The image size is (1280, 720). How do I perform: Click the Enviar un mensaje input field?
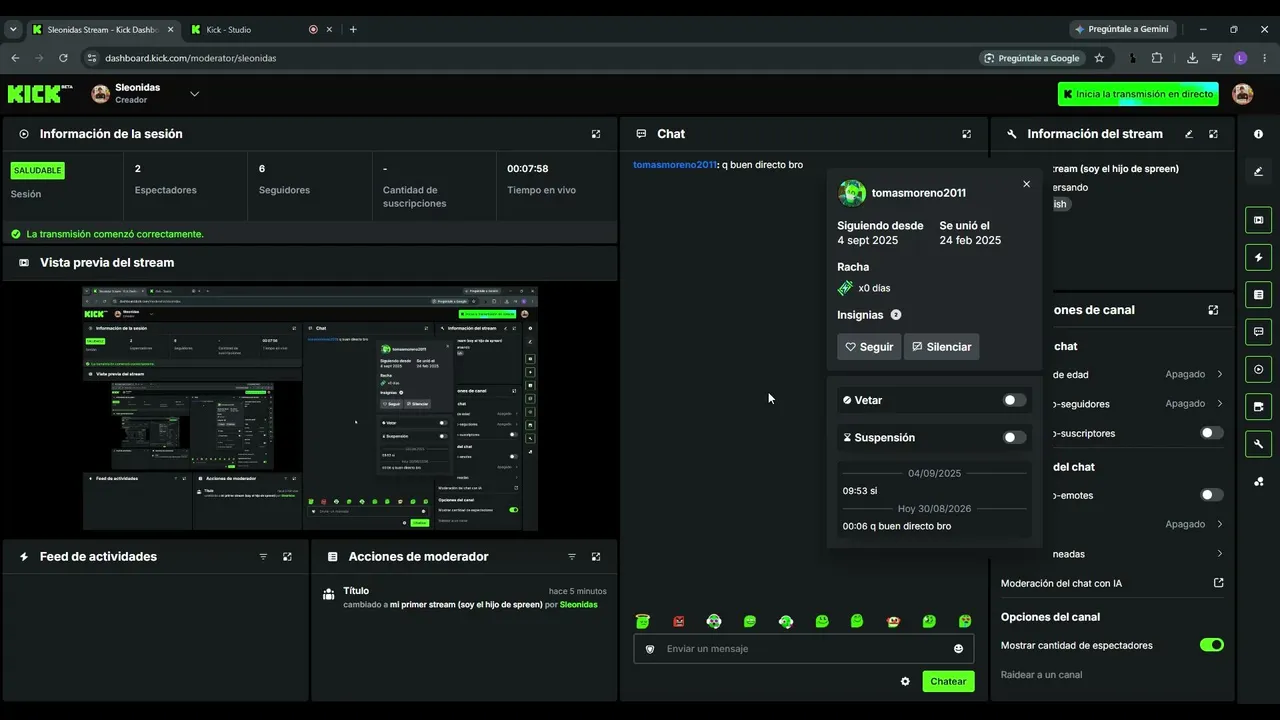pyautogui.click(x=803, y=649)
